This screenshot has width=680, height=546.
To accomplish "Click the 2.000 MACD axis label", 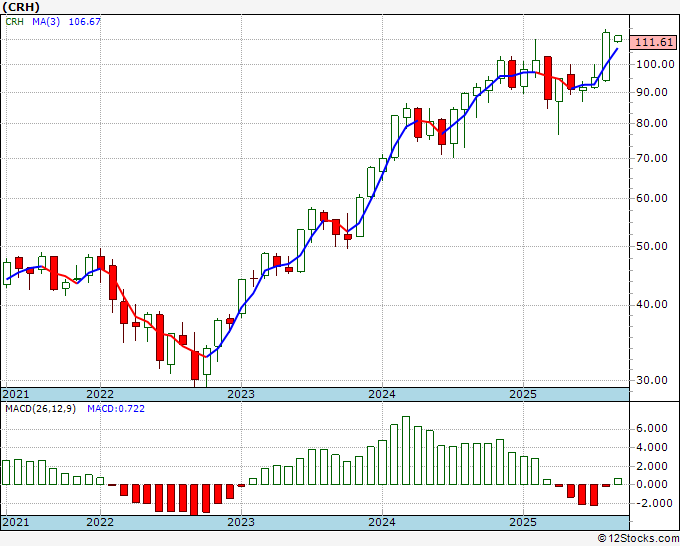I will pyautogui.click(x=652, y=467).
